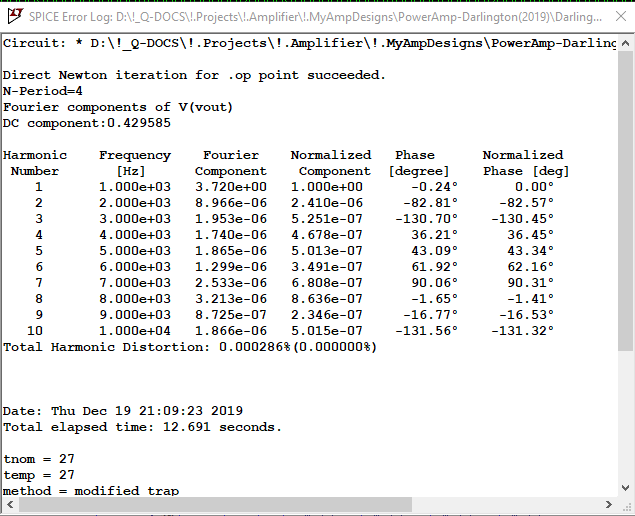Click the horizontal scrollbar right arrow
This screenshot has width=635, height=516.
click(609, 505)
